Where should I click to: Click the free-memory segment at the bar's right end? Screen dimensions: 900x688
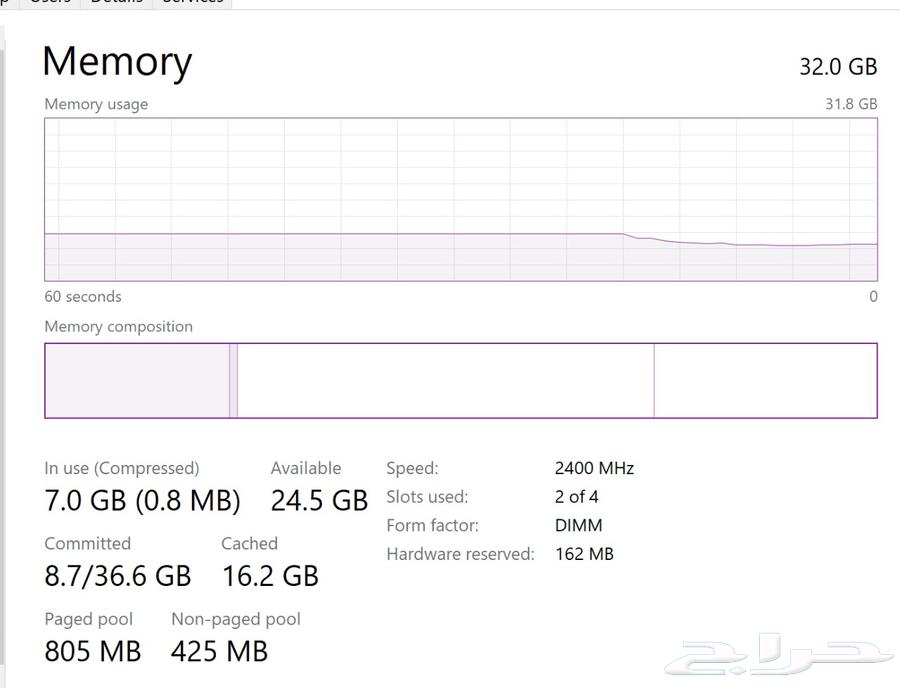(765, 380)
